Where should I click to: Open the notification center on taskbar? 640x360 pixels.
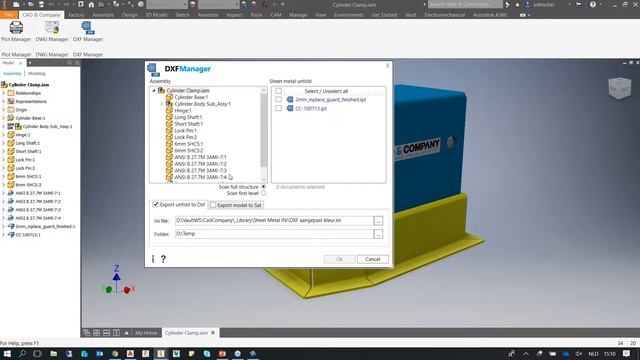point(627,353)
